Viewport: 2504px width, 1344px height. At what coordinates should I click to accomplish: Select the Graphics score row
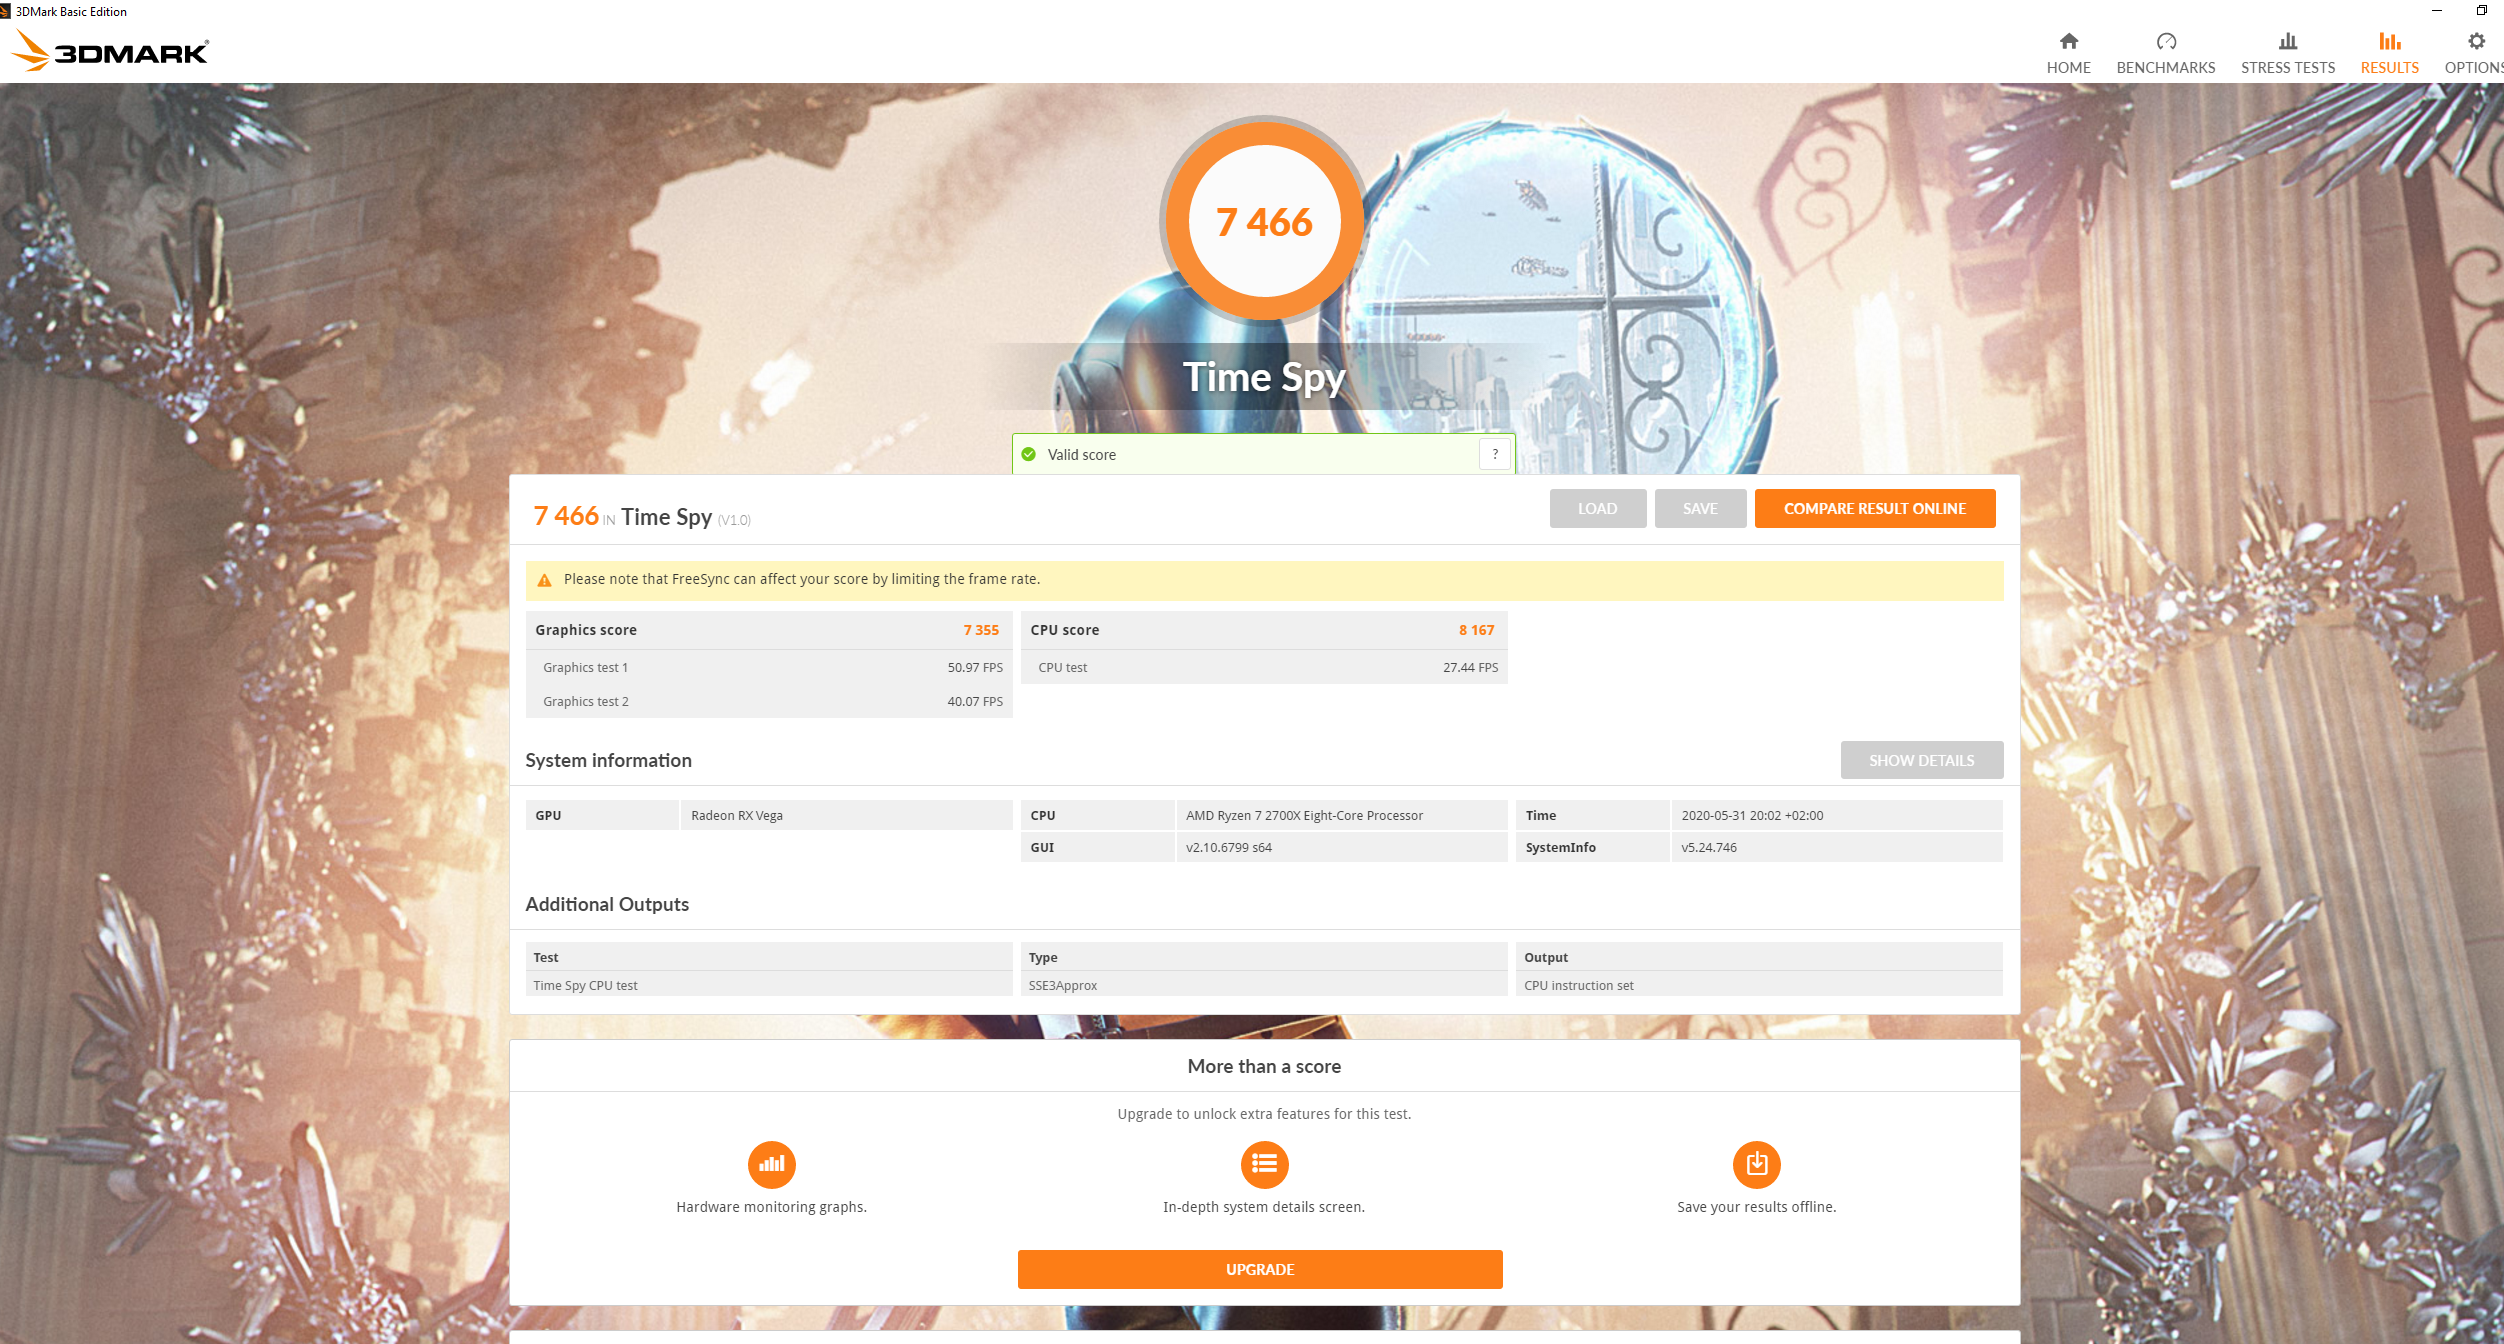coord(768,630)
